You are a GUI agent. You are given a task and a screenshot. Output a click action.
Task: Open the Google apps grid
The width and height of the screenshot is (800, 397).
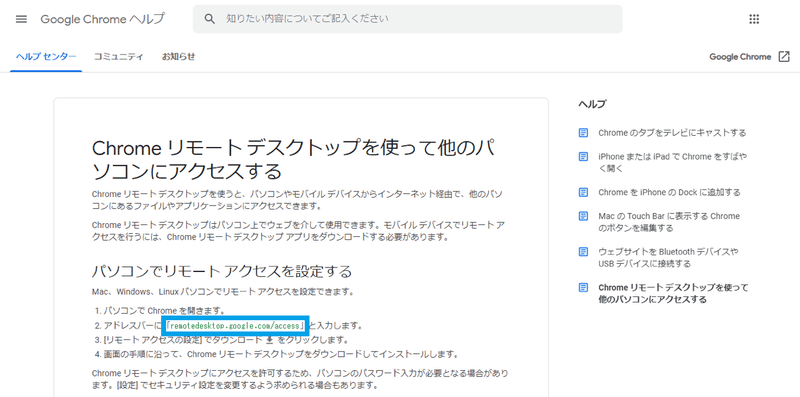tap(754, 19)
